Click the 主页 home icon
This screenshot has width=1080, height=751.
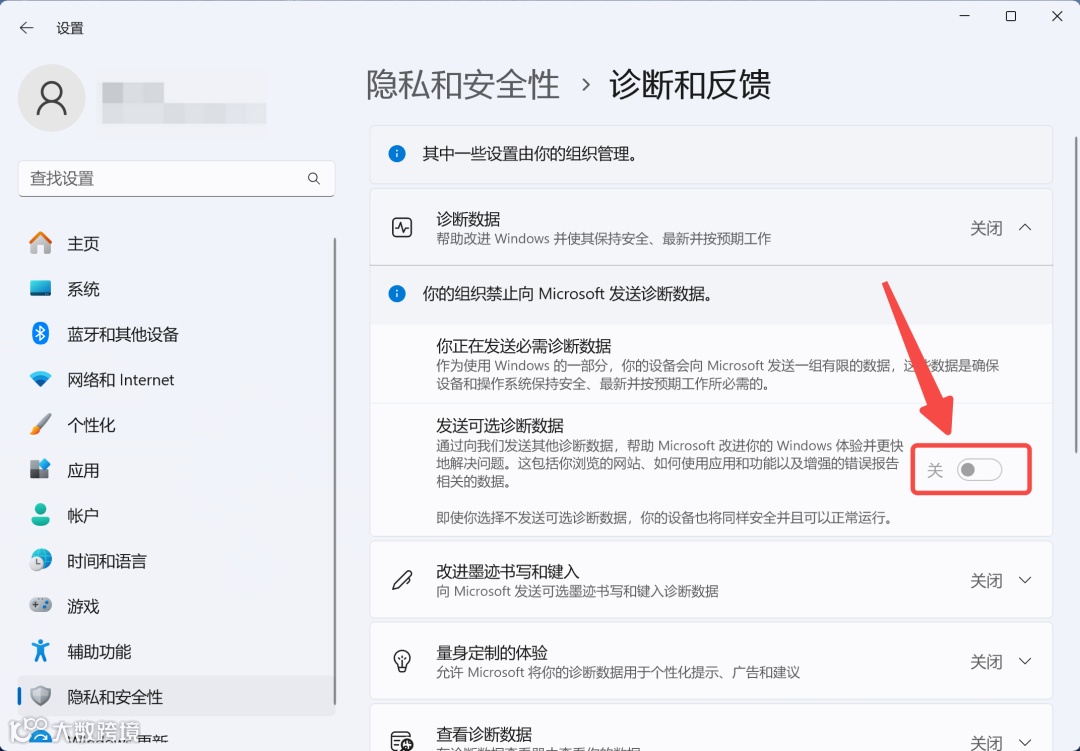(x=41, y=243)
